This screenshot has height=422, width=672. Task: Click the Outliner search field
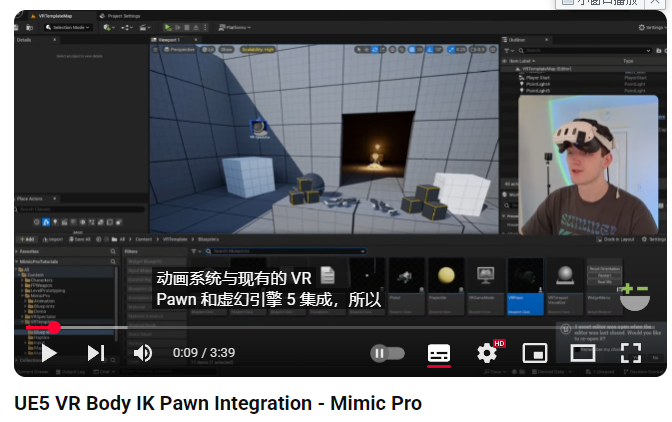[x=585, y=51]
